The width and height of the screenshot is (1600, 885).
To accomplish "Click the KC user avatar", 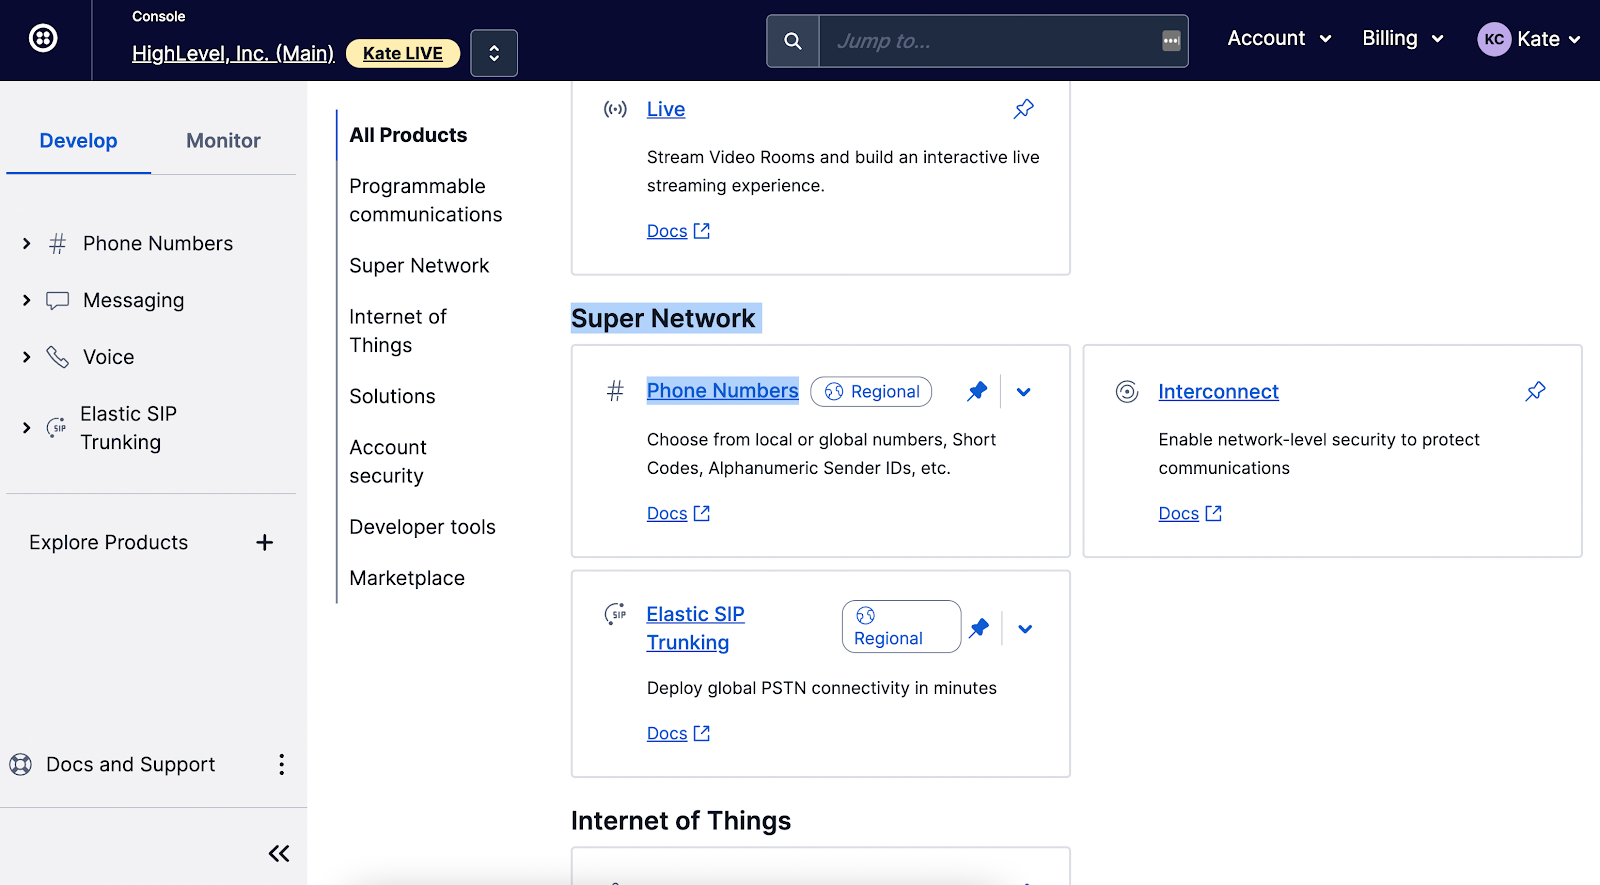I will click(x=1494, y=39).
